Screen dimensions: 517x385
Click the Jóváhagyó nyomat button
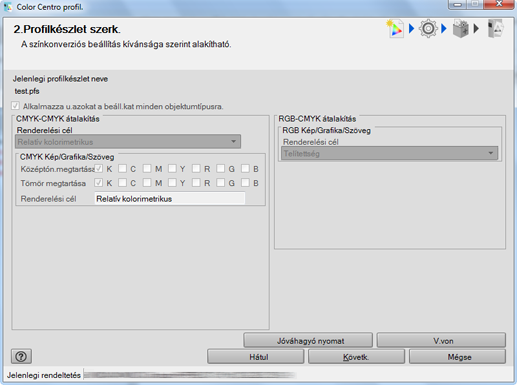pos(308,341)
